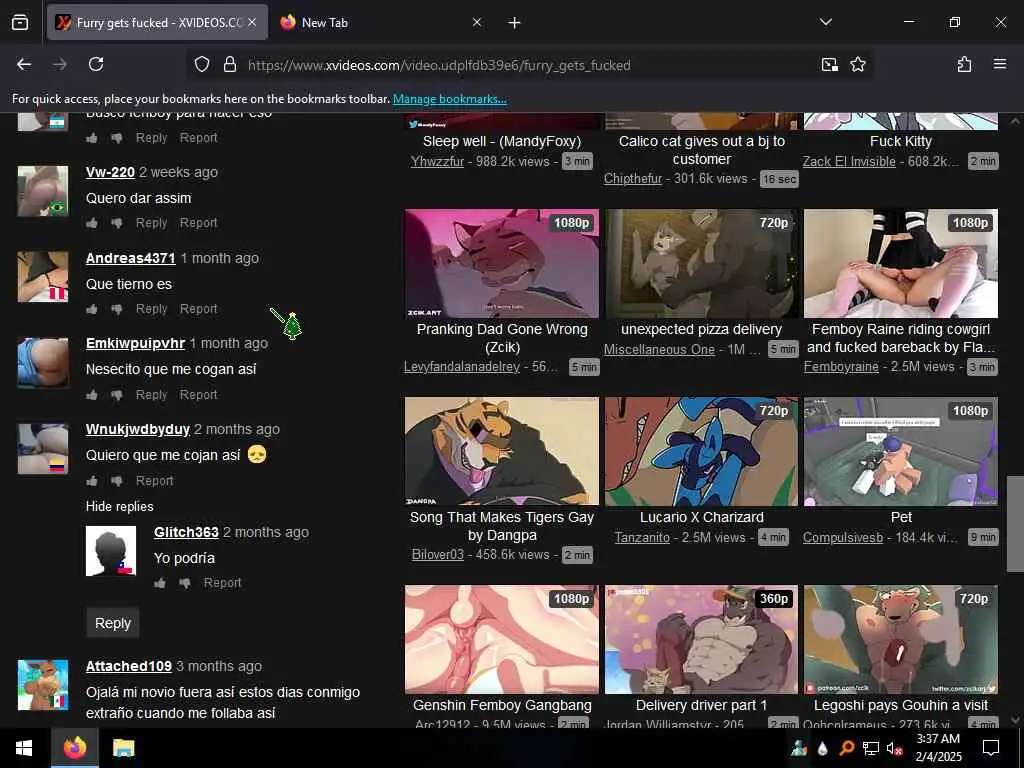Like Emkiwpuipvhr's comment

pos(92,394)
